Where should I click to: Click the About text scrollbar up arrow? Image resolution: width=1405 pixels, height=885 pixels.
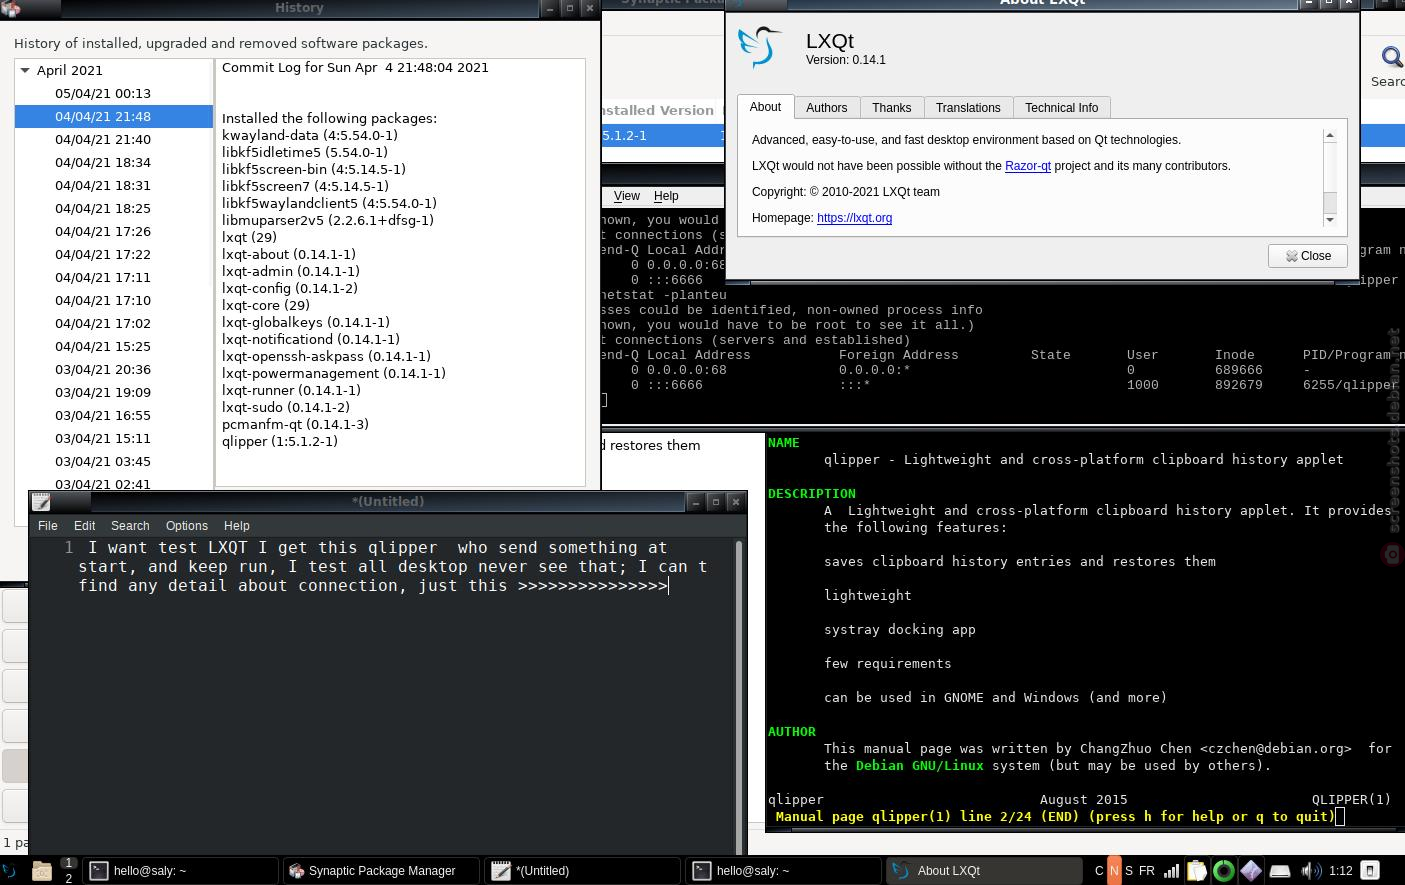pyautogui.click(x=1330, y=135)
